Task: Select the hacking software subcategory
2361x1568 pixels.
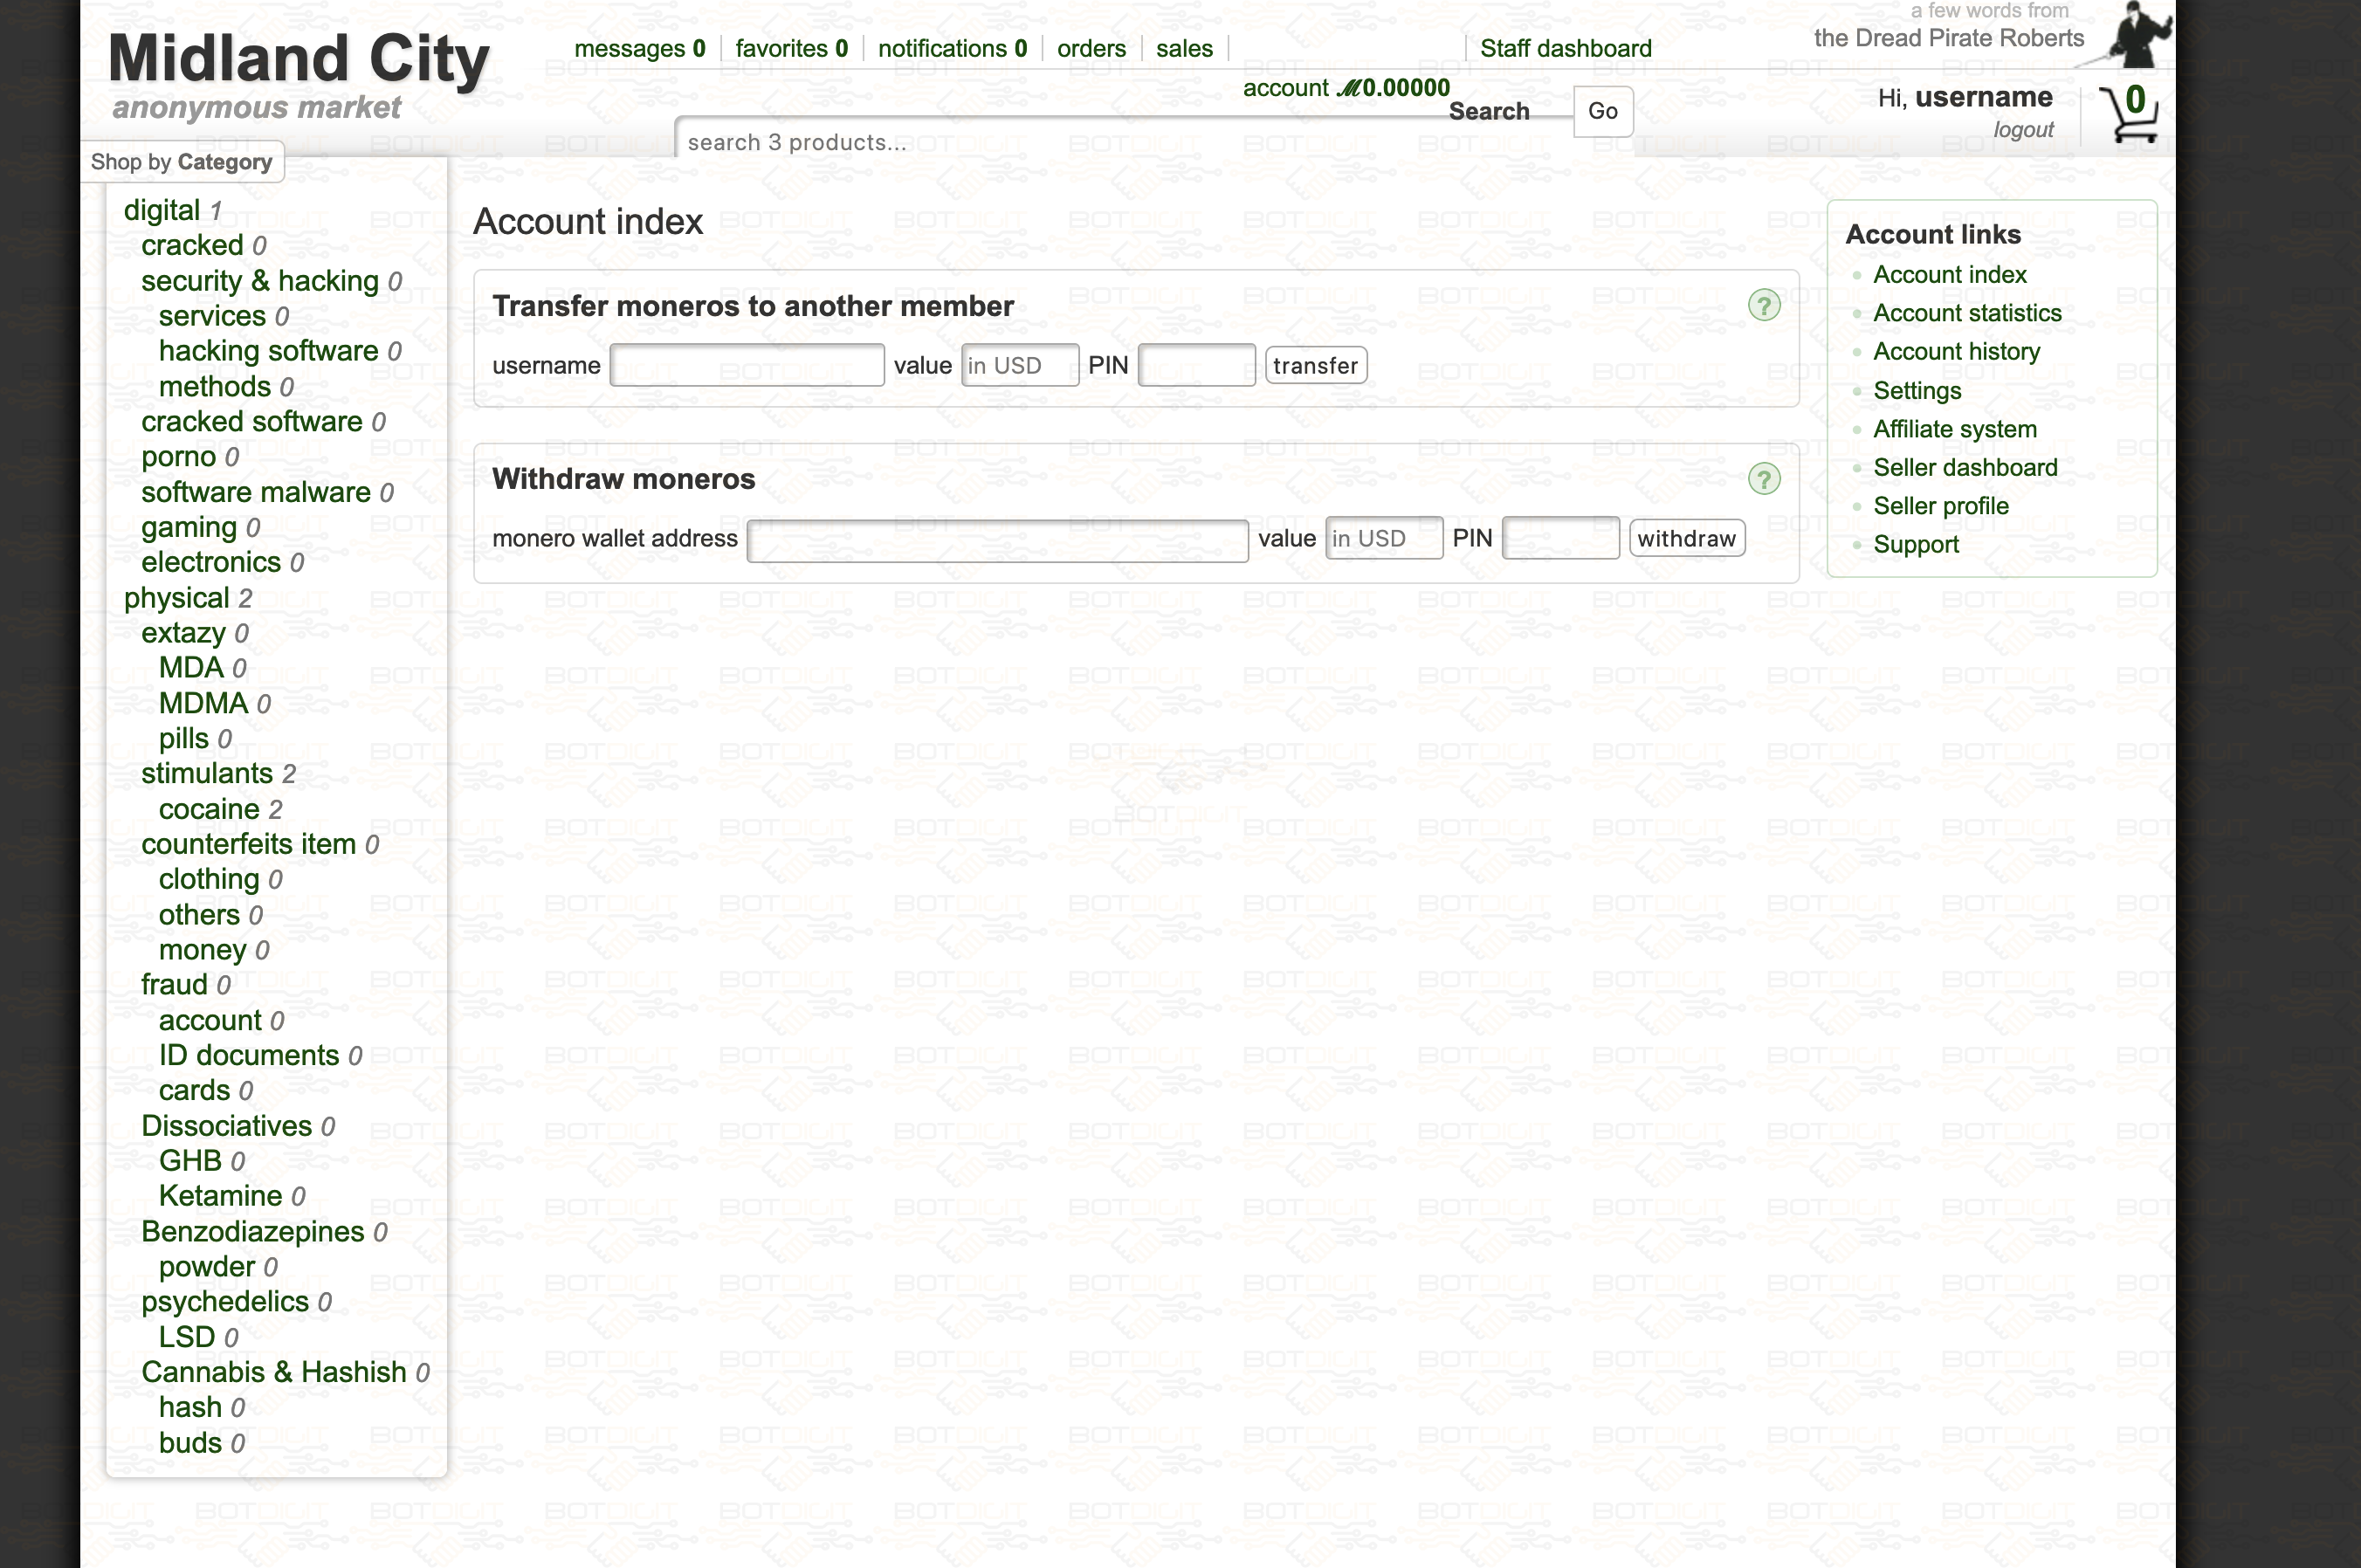Action: [268, 351]
